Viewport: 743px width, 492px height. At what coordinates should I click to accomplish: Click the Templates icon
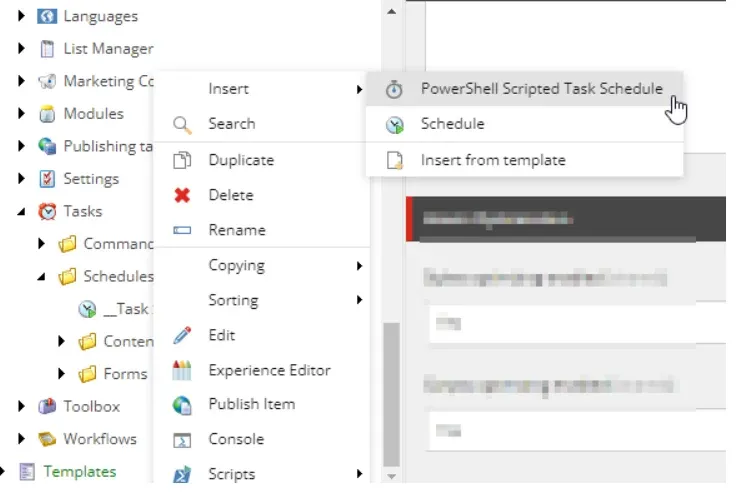(x=27, y=472)
